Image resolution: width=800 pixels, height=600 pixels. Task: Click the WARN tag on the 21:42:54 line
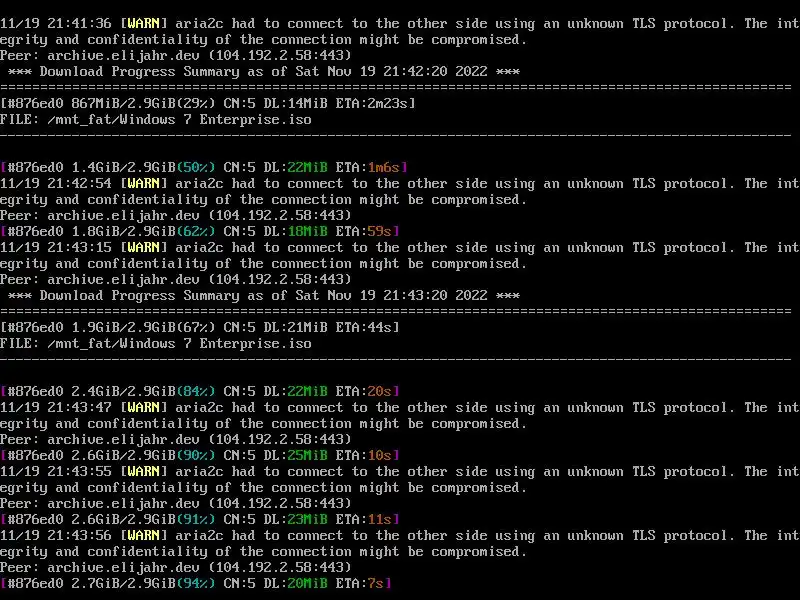click(144, 184)
